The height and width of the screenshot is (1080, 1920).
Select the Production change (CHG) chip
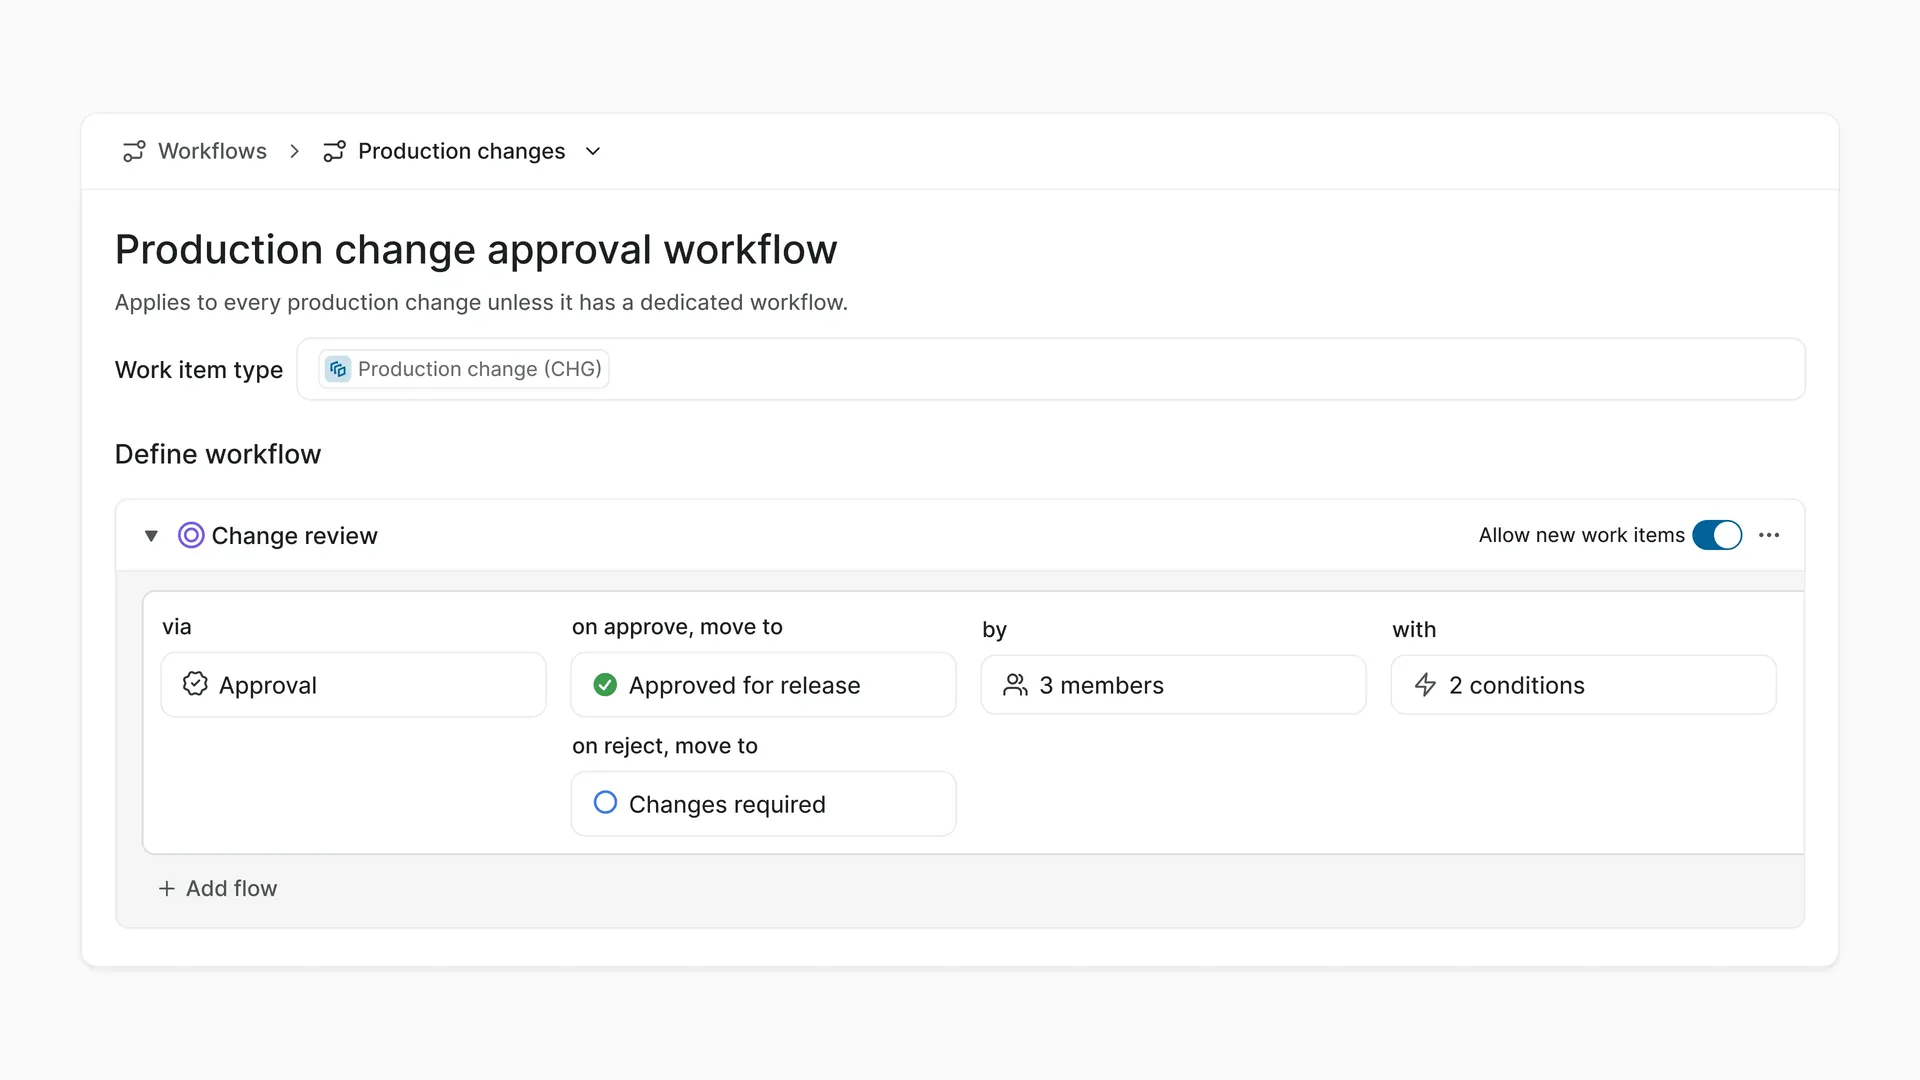click(x=464, y=369)
